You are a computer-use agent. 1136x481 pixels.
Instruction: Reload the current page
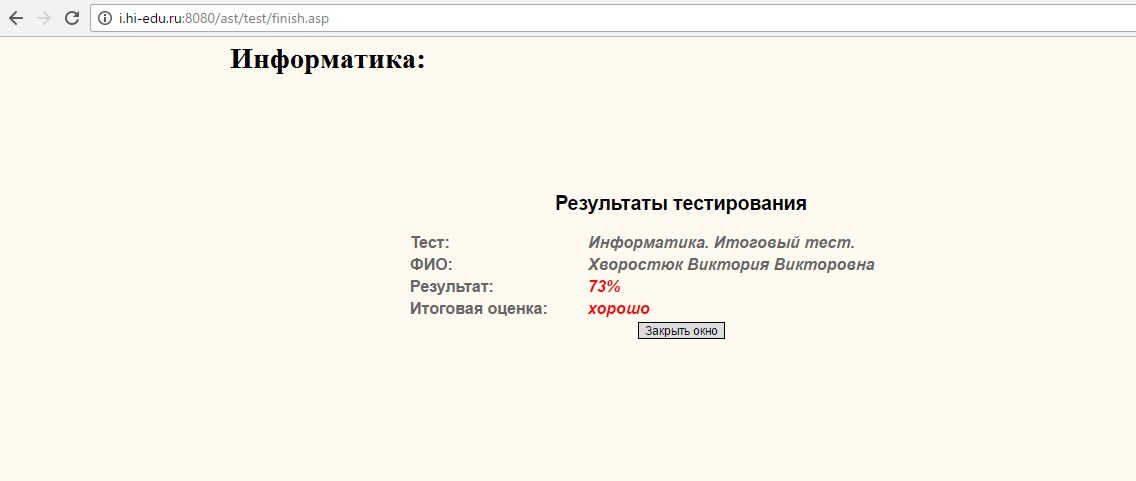pos(72,18)
